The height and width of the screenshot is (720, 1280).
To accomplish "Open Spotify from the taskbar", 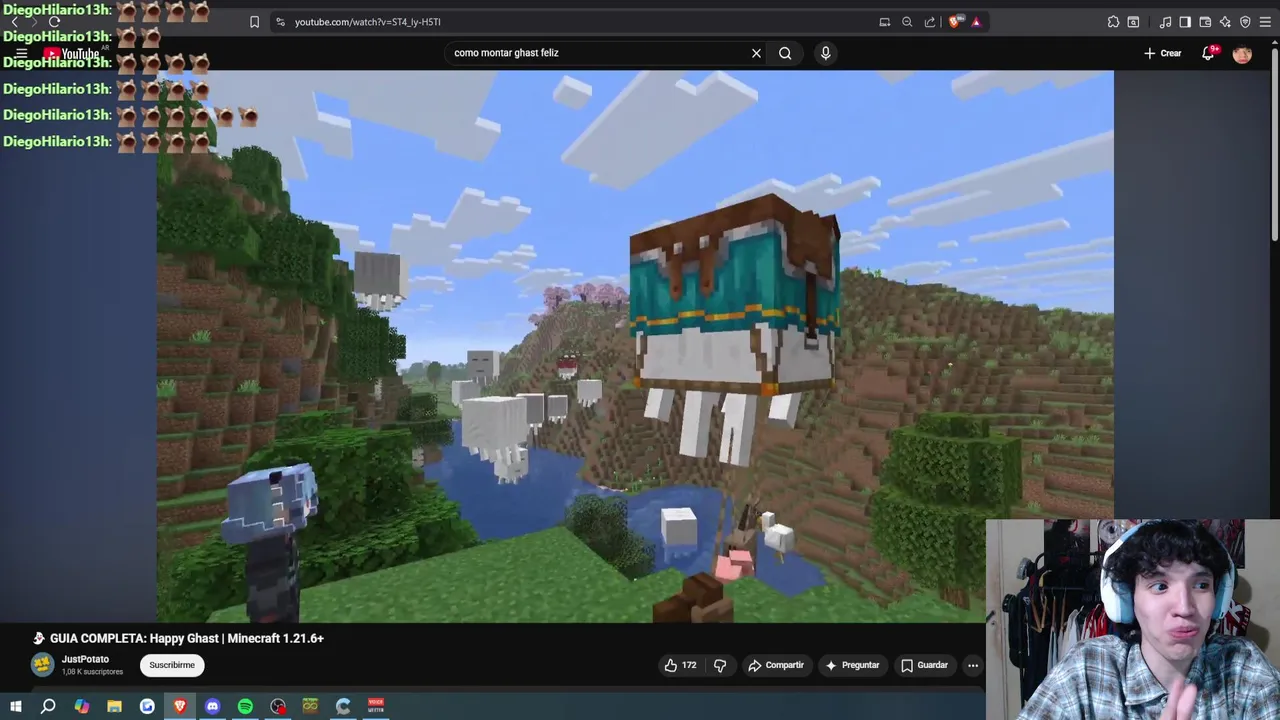I will [x=245, y=706].
